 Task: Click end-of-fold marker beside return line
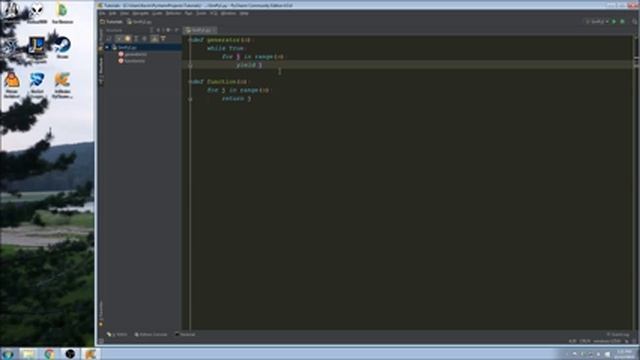(190, 99)
